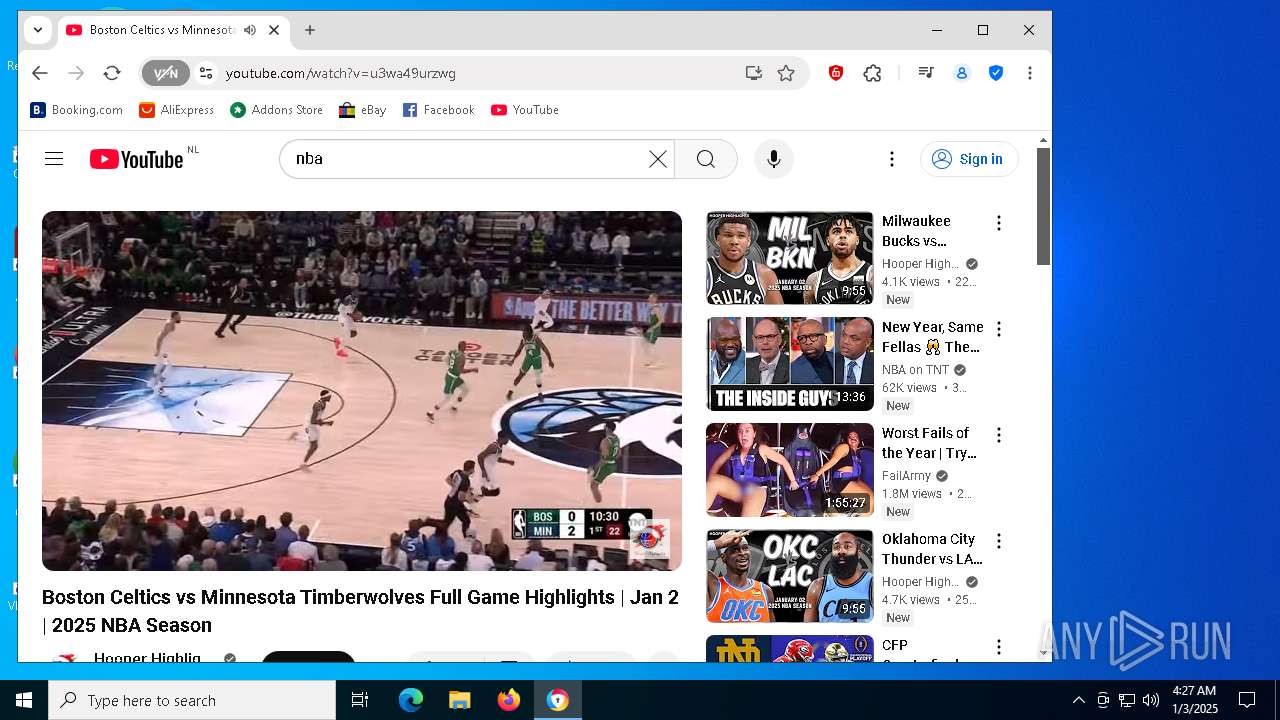This screenshot has height=720, width=1280.
Task: Open Addons Store bookmark
Action: [x=277, y=110]
